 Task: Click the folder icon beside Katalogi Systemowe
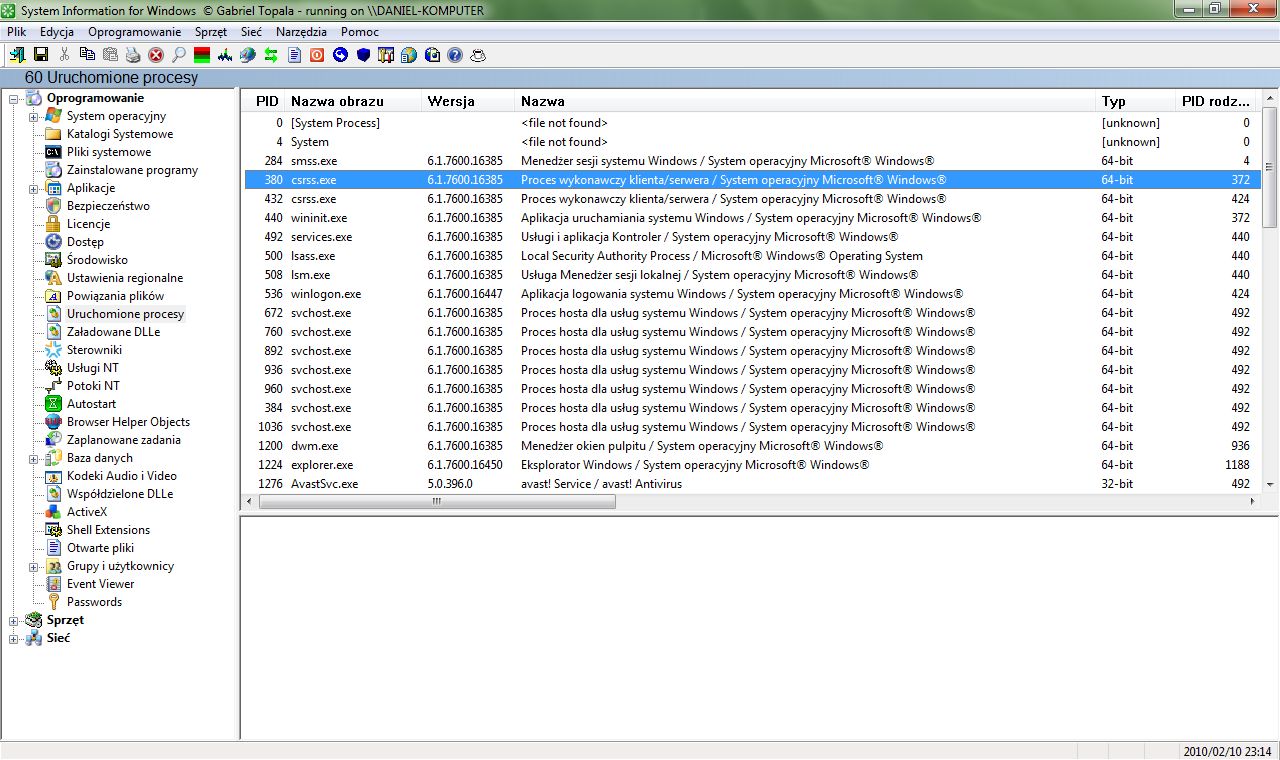pyautogui.click(x=53, y=134)
